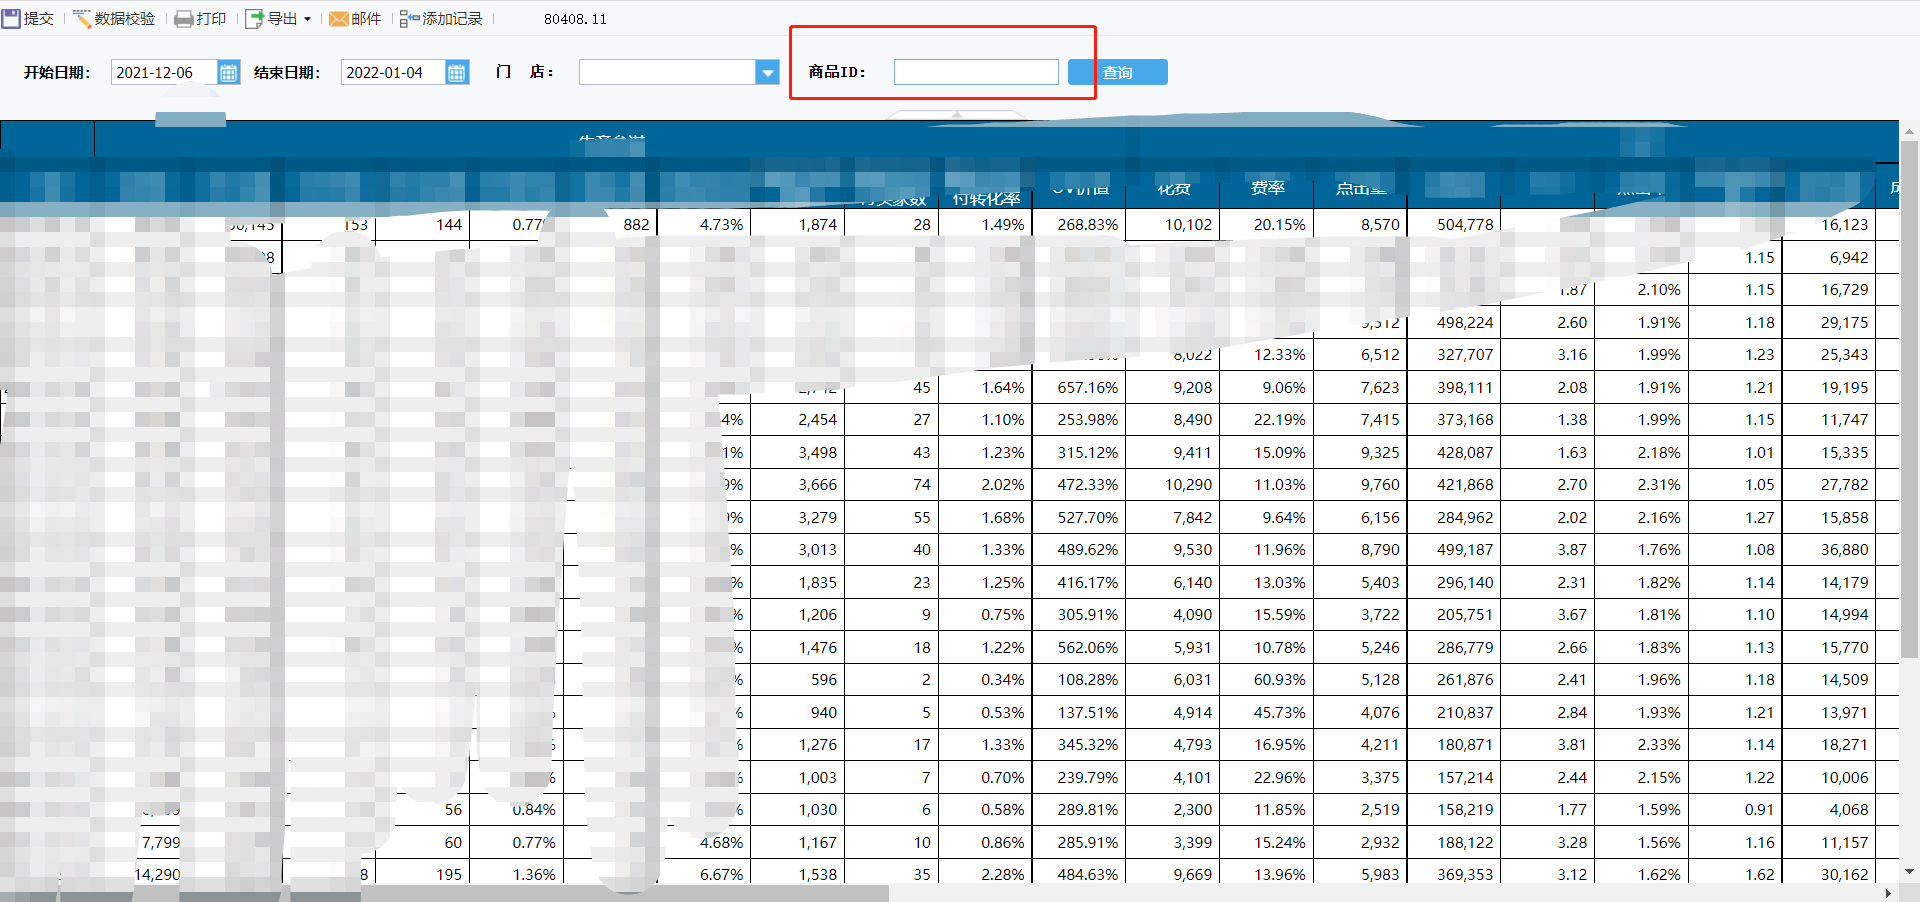Select the cell 10,102
Viewport: 1920px width, 902px height.
click(x=1188, y=225)
